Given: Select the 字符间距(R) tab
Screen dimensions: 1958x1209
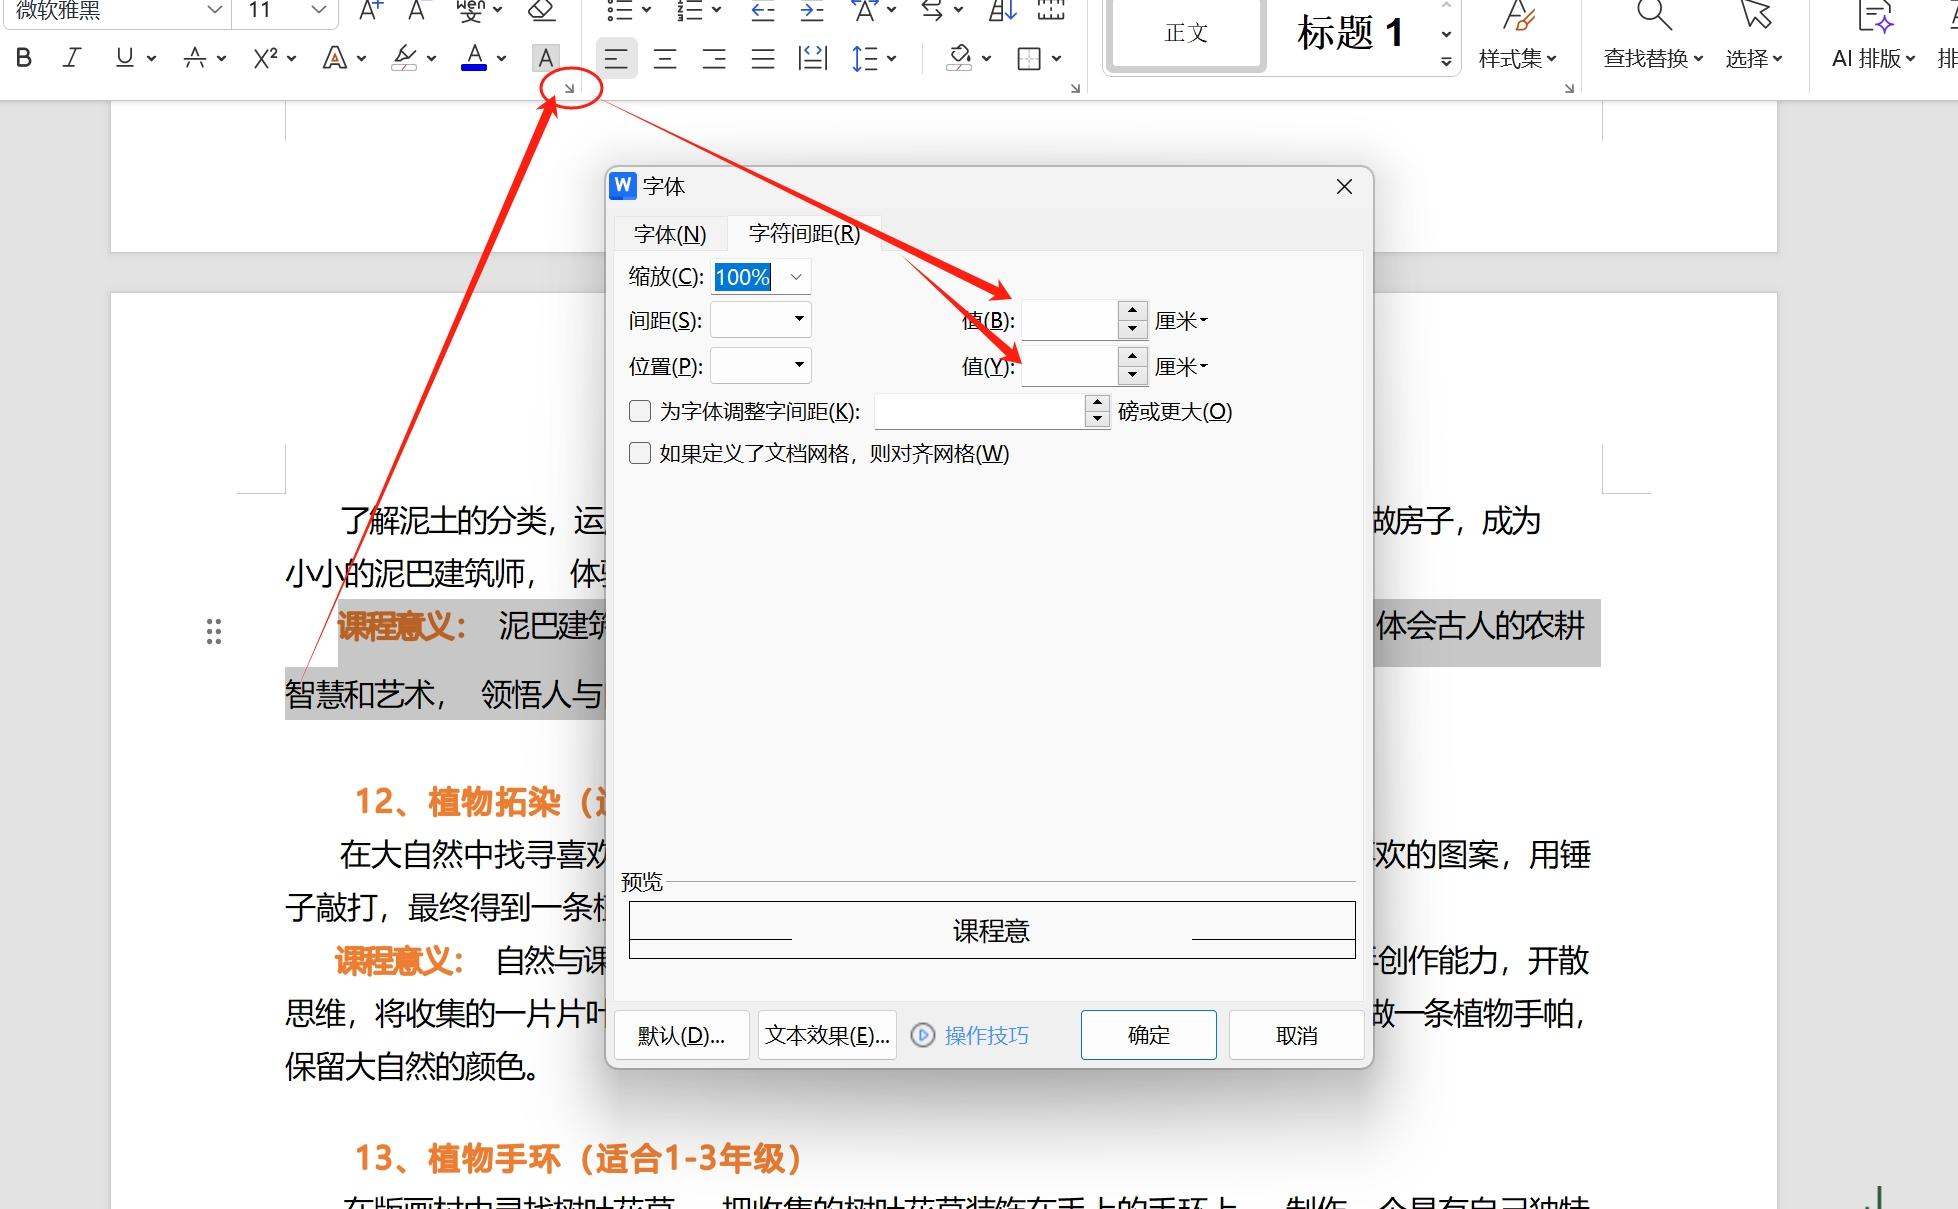Looking at the screenshot, I should (804, 233).
